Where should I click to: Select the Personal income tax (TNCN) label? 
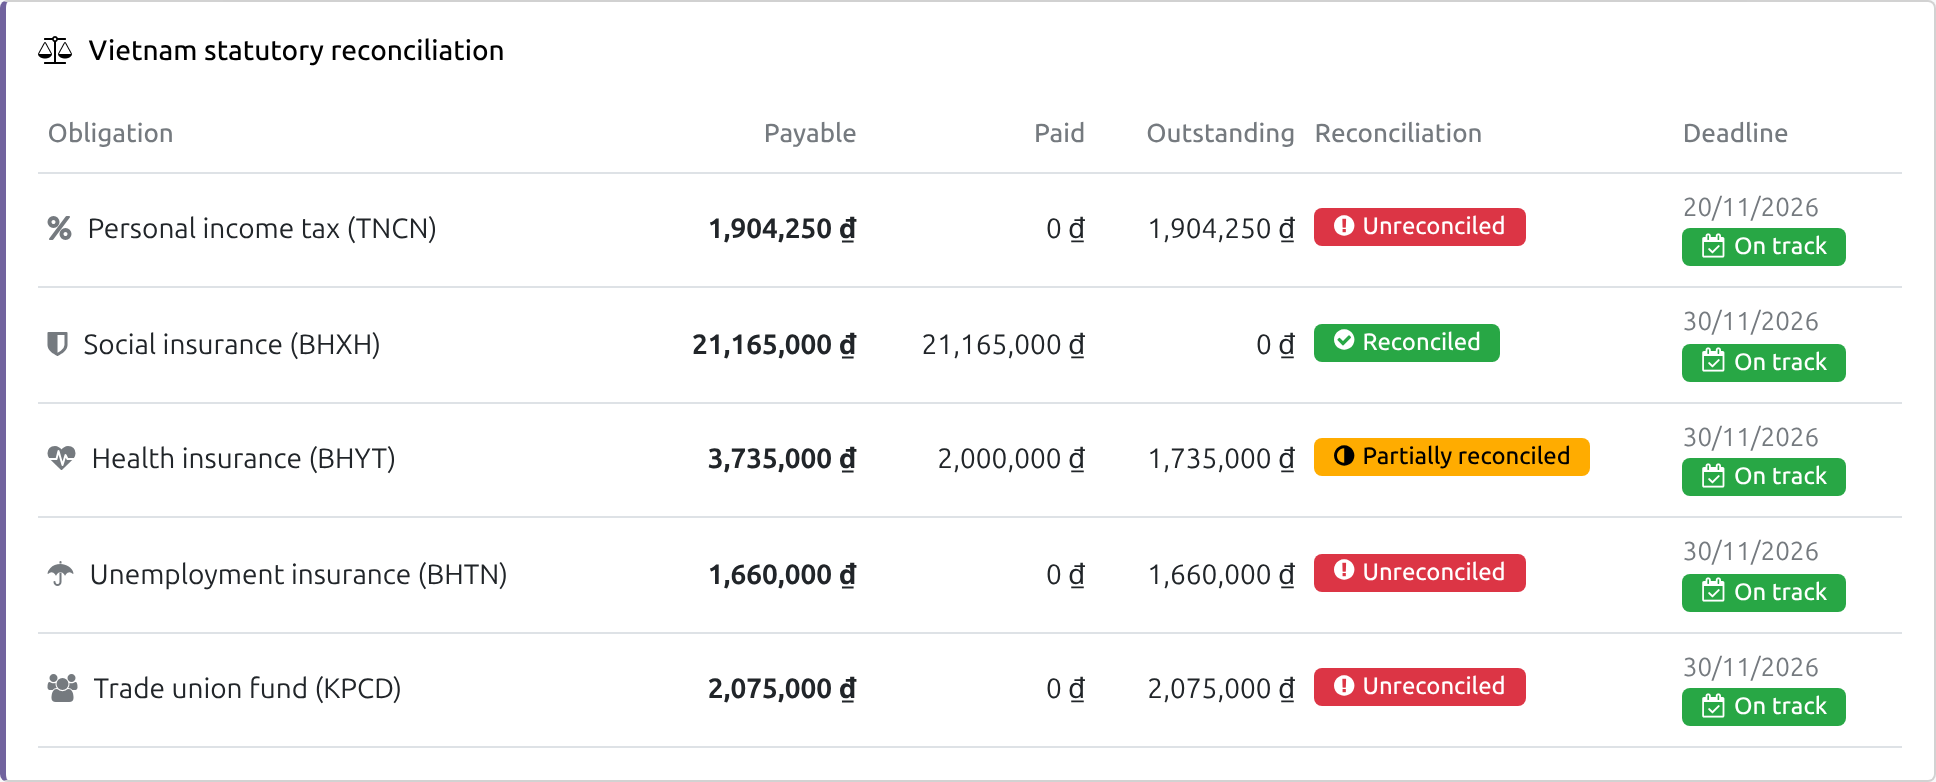coord(262,228)
